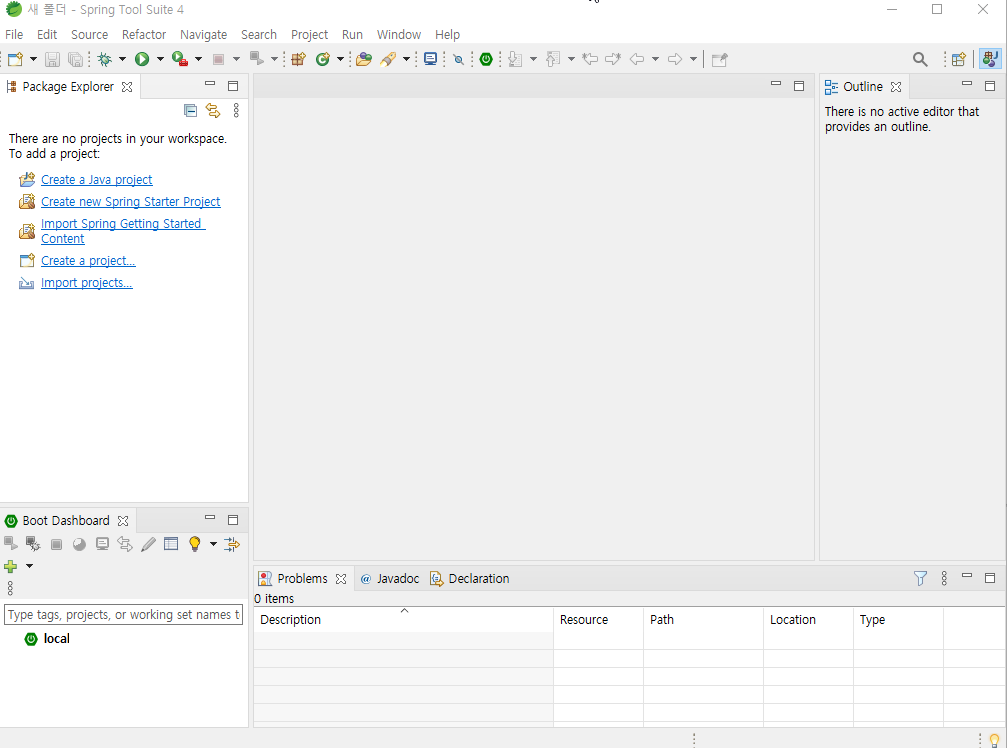This screenshot has height=748, width=1007.
Task: Click green plus add target icon
Action: pyautogui.click(x=11, y=566)
